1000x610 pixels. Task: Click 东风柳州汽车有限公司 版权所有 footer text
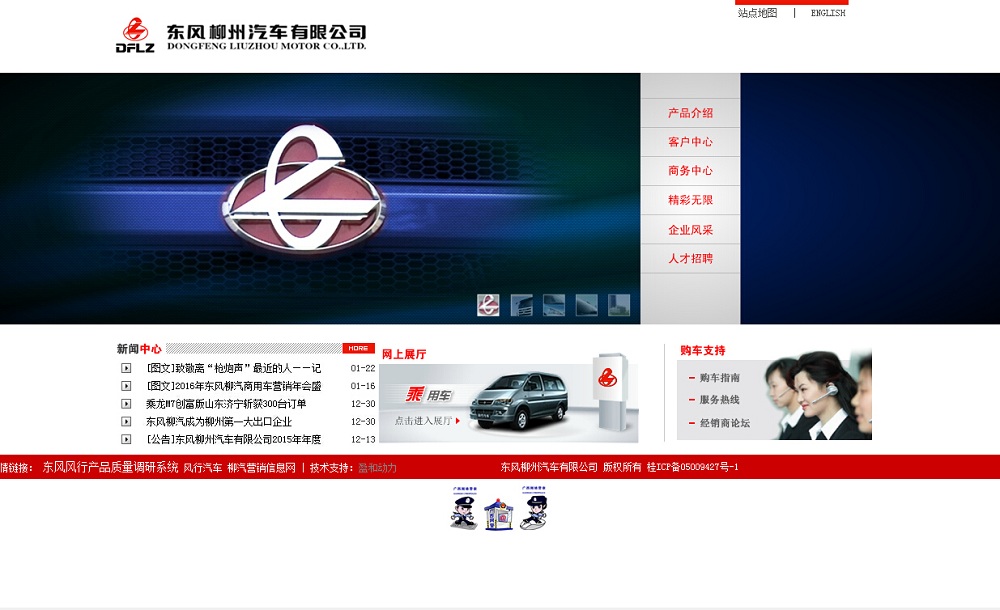coord(571,467)
